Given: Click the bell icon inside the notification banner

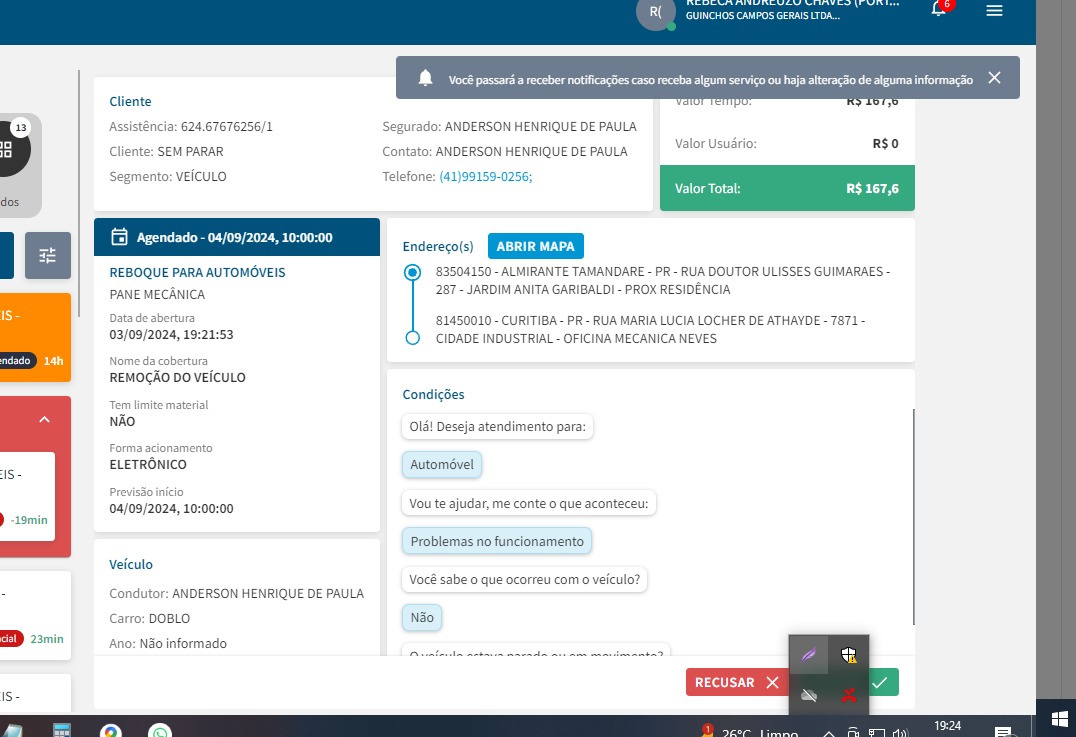Looking at the screenshot, I should [425, 78].
